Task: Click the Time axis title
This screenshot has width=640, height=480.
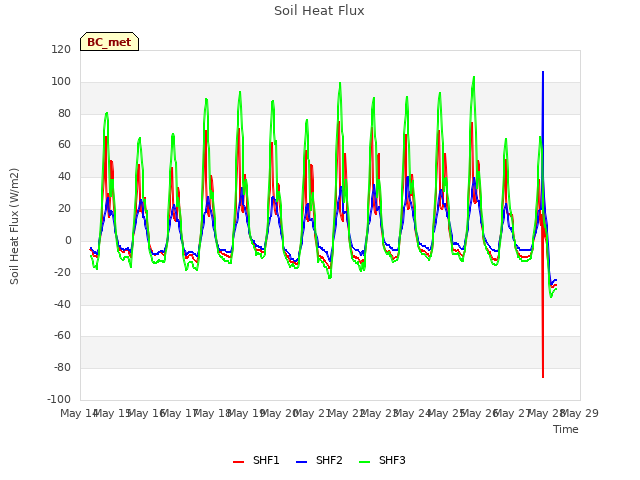Action: (x=566, y=429)
